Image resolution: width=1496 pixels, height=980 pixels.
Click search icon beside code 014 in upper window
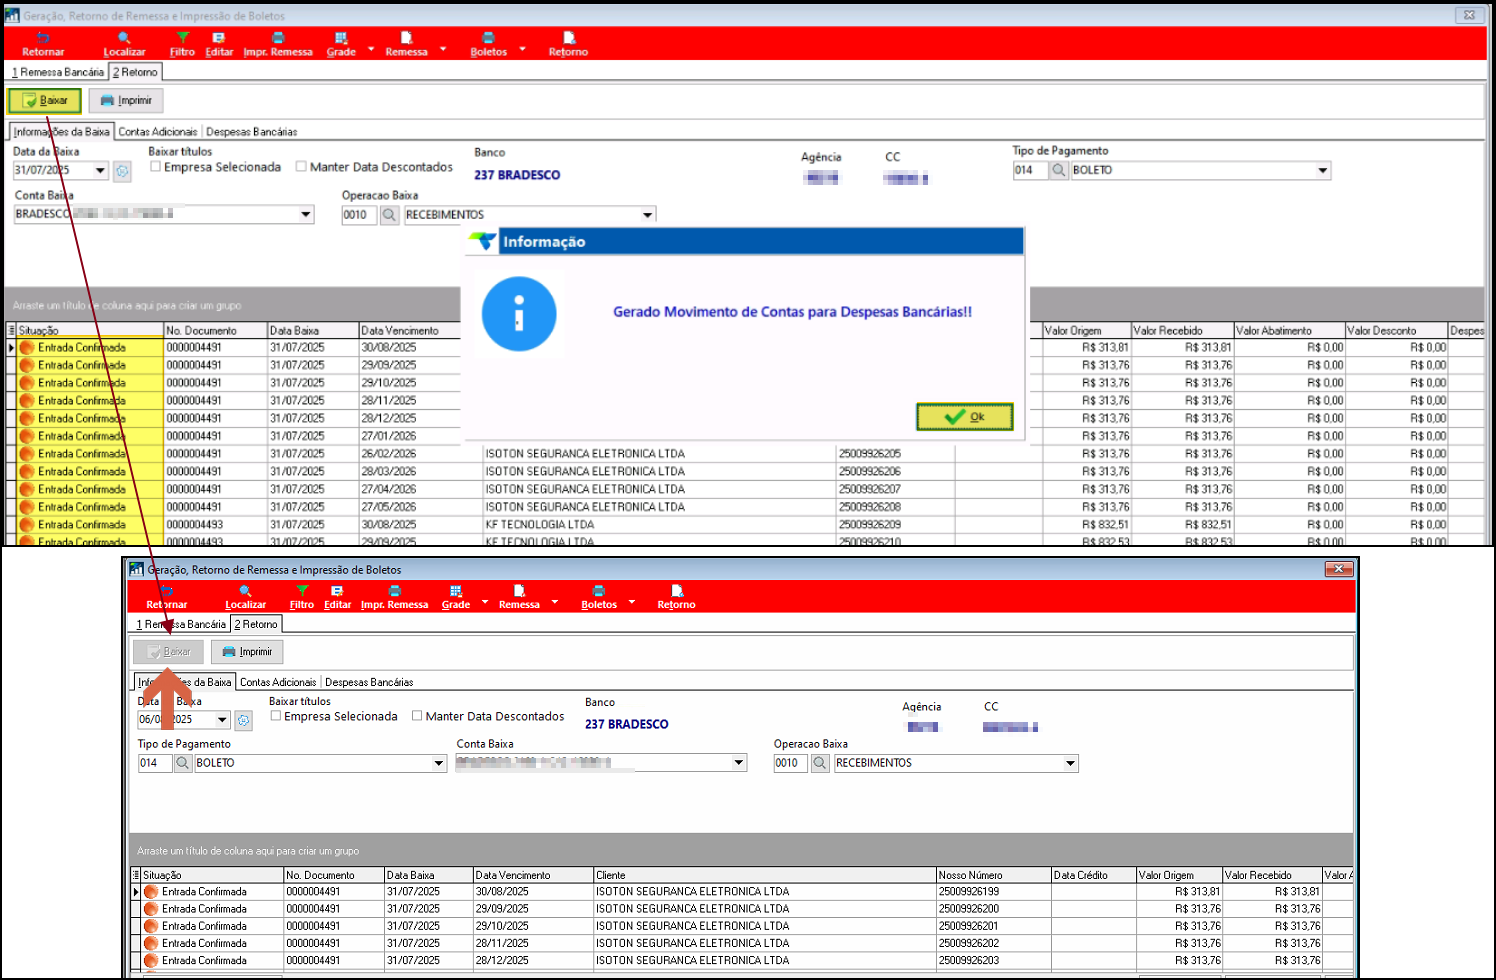click(x=1059, y=170)
